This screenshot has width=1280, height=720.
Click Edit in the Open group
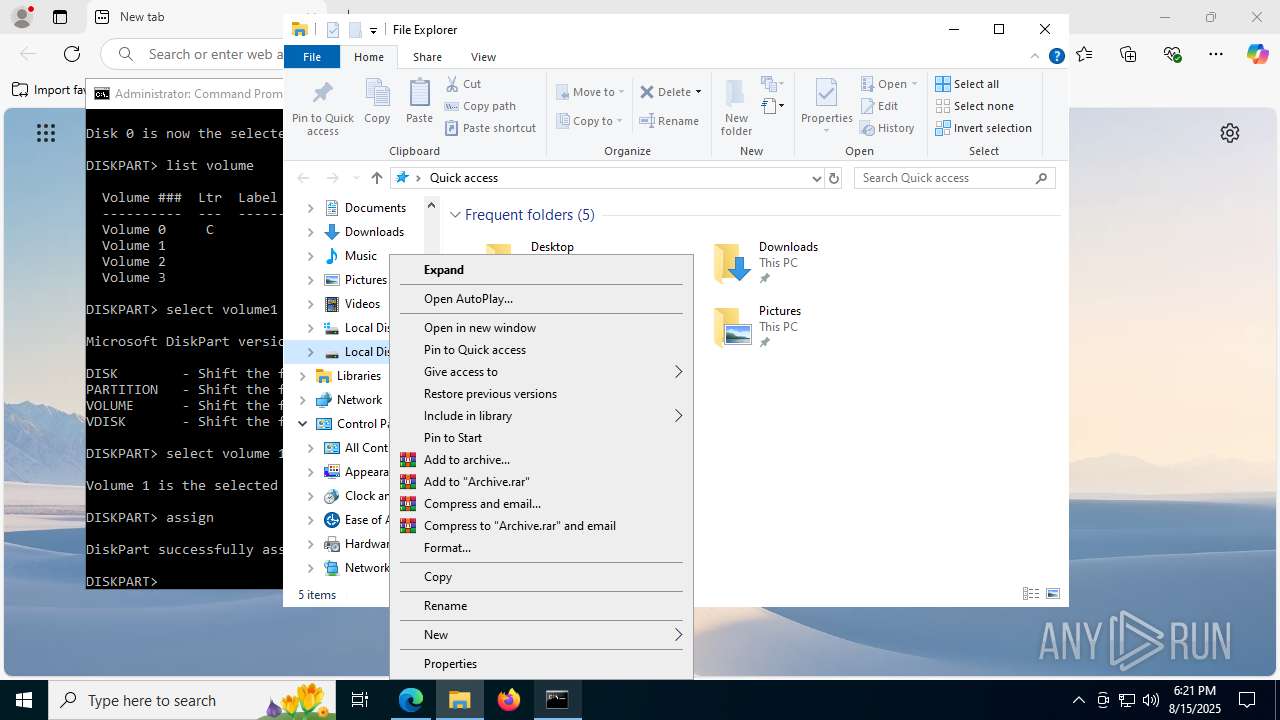879,106
